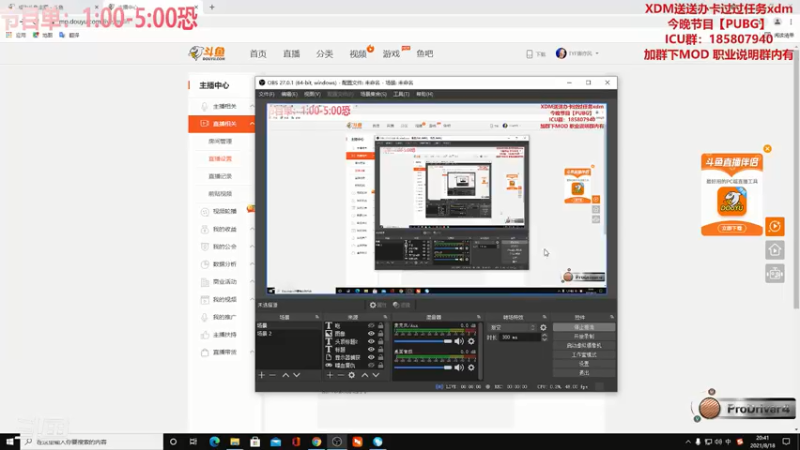Open the user account dropdown arrow in Douyu header
Image resolution: width=800 pixels, height=450 pixels.
click(x=597, y=54)
